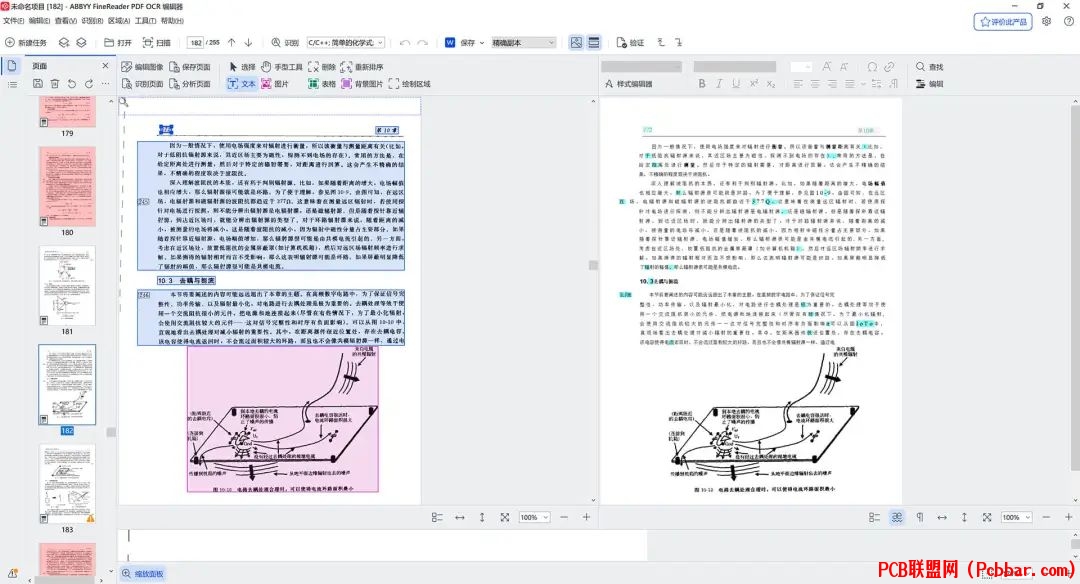Viewport: 1080px width, 584px height.
Task: Open 样式编辑器 (Style Editor)
Action: (x=628, y=84)
